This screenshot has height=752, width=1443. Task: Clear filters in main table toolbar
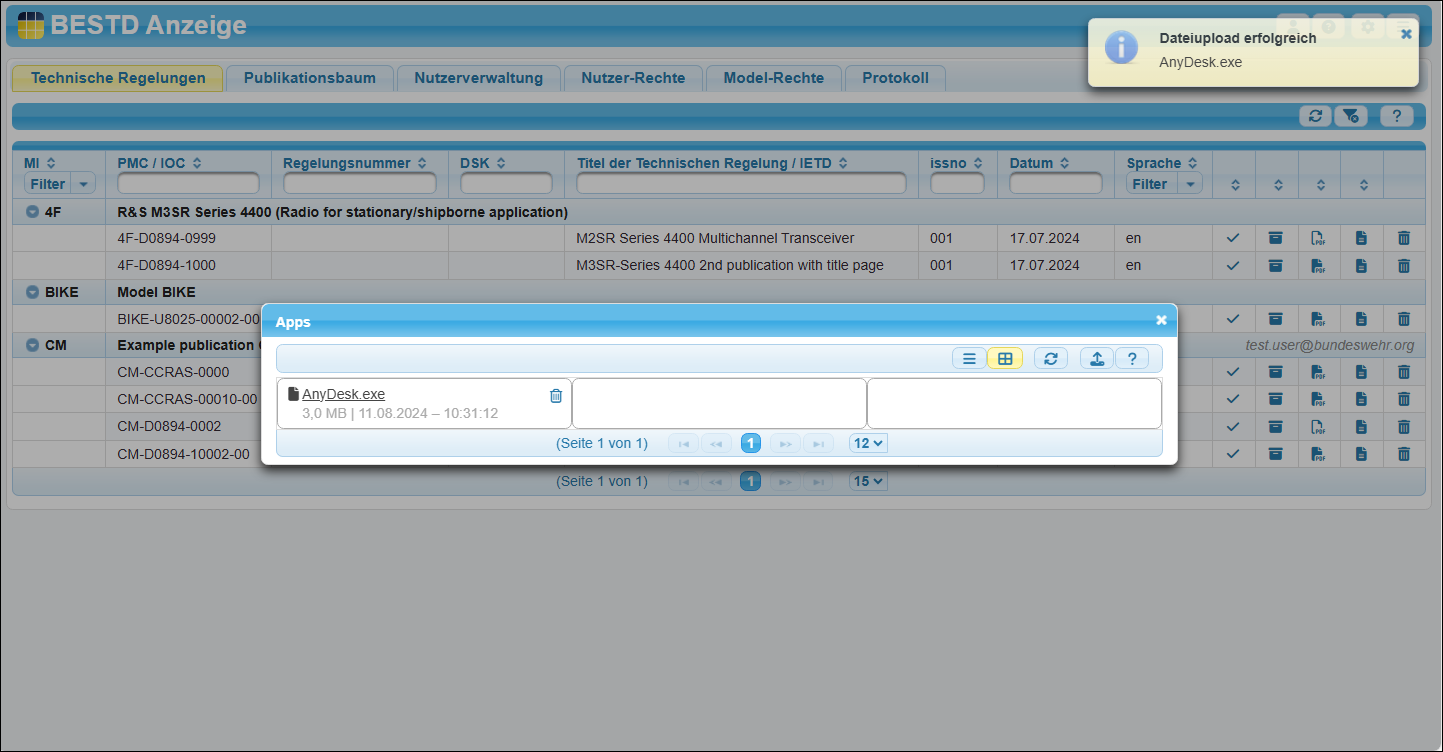(1350, 116)
